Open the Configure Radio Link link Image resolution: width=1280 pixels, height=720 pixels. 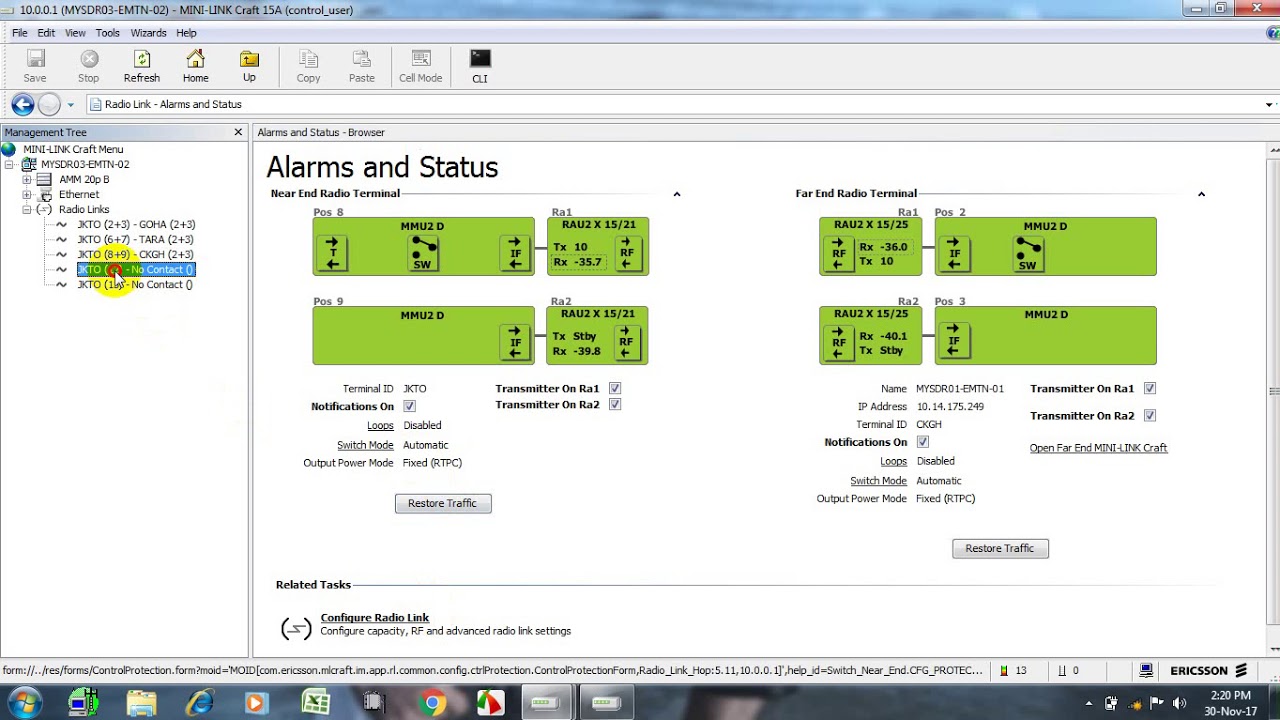[375, 618]
